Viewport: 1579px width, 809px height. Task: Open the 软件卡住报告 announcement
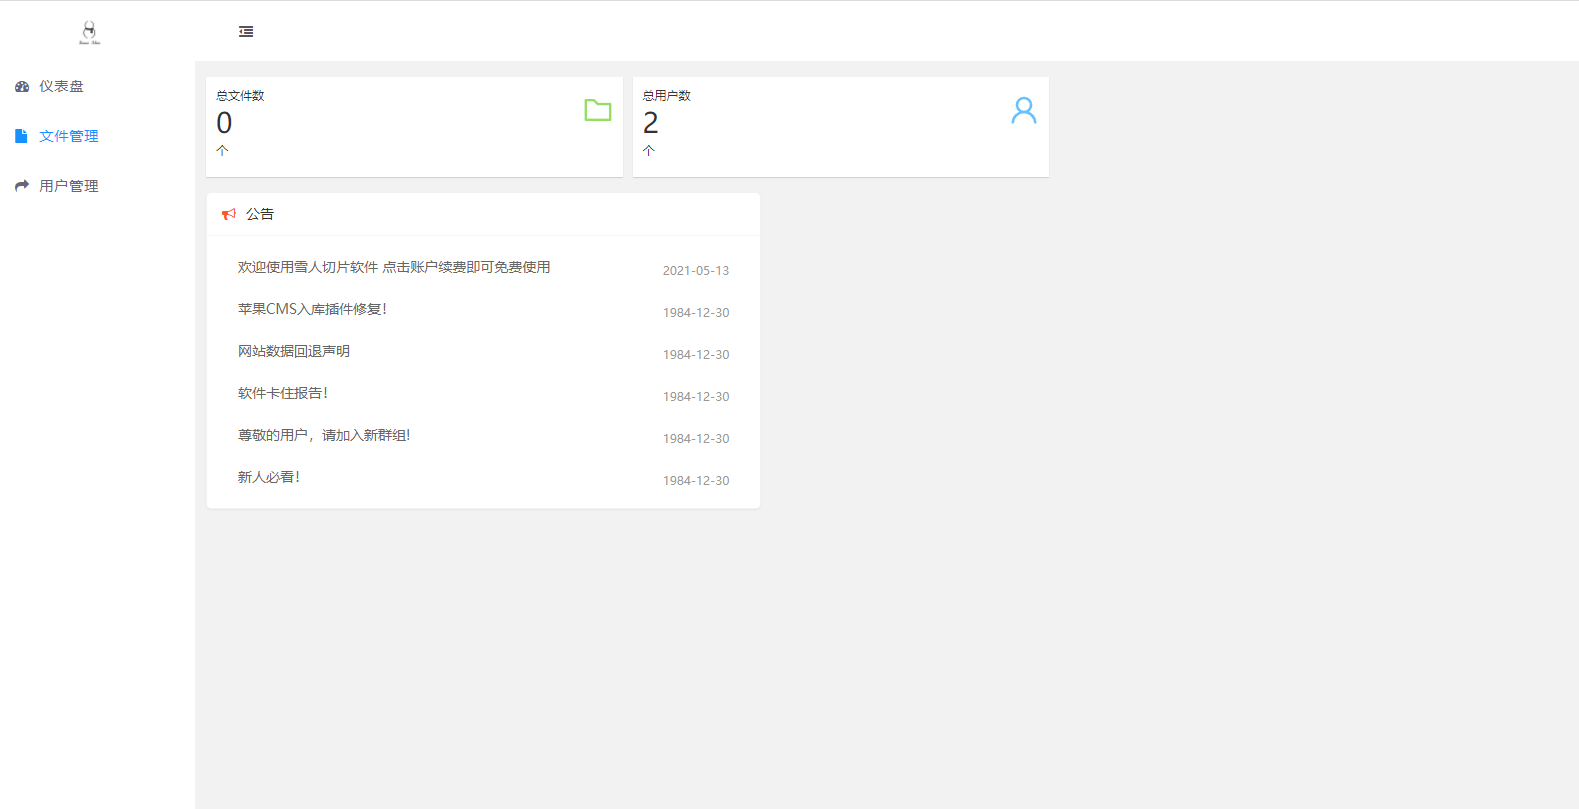pos(282,393)
